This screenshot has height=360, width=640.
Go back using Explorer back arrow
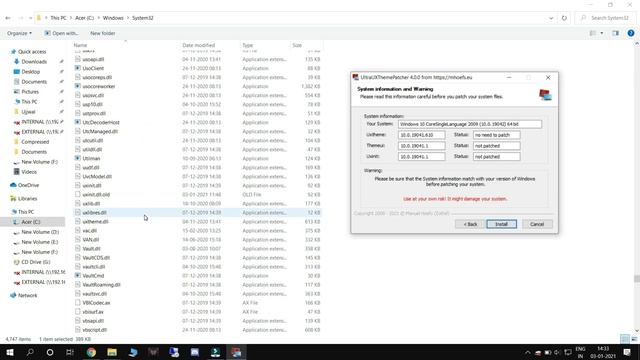[x=8, y=18]
